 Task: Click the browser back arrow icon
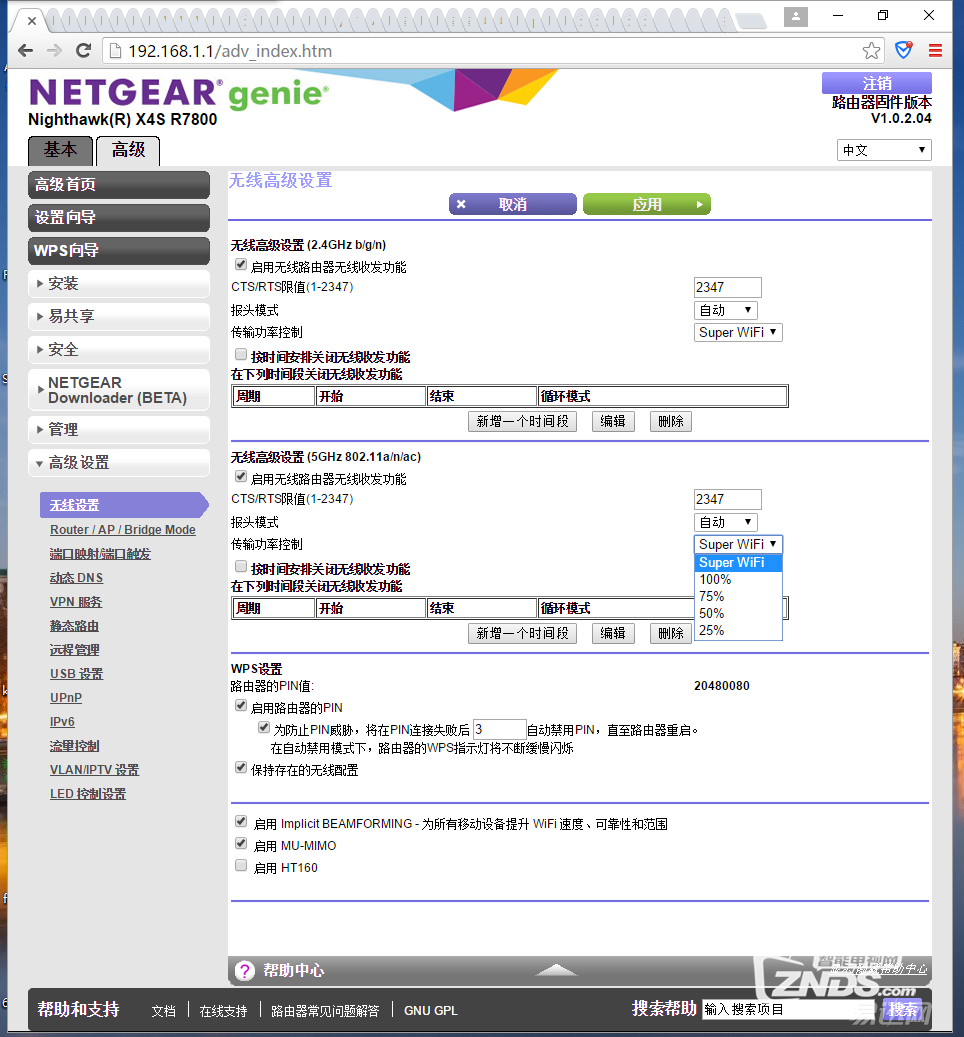26,51
